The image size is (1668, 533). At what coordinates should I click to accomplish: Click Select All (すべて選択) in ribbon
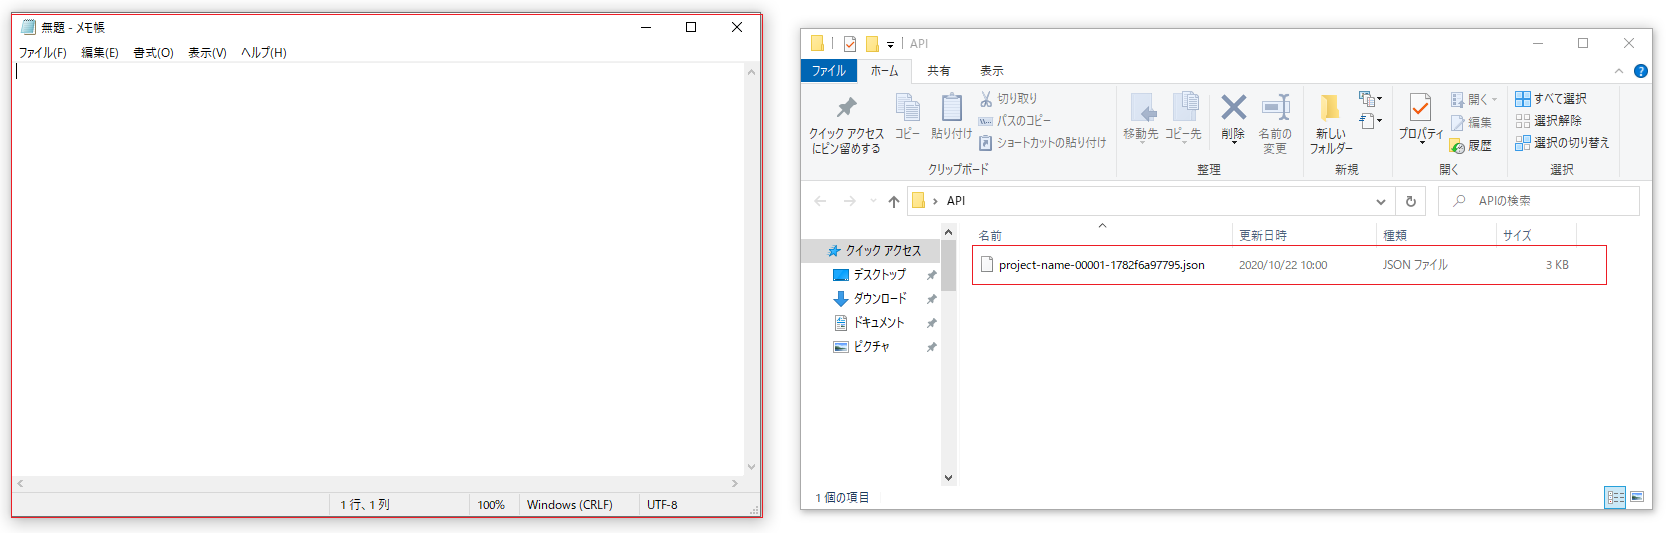pyautogui.click(x=1551, y=99)
